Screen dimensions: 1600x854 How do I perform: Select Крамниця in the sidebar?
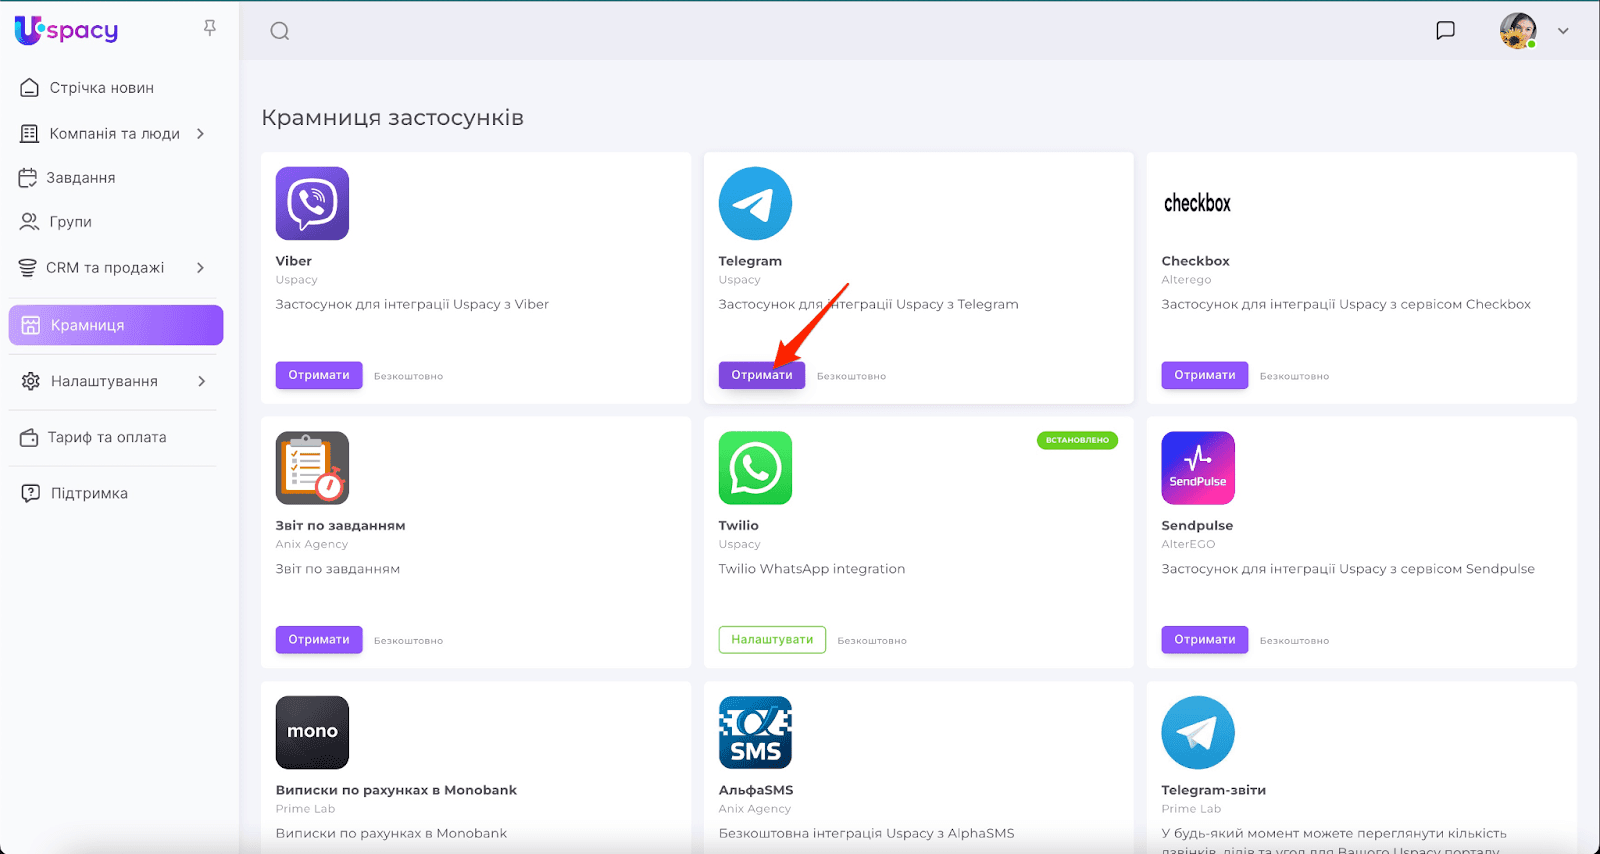pos(116,325)
